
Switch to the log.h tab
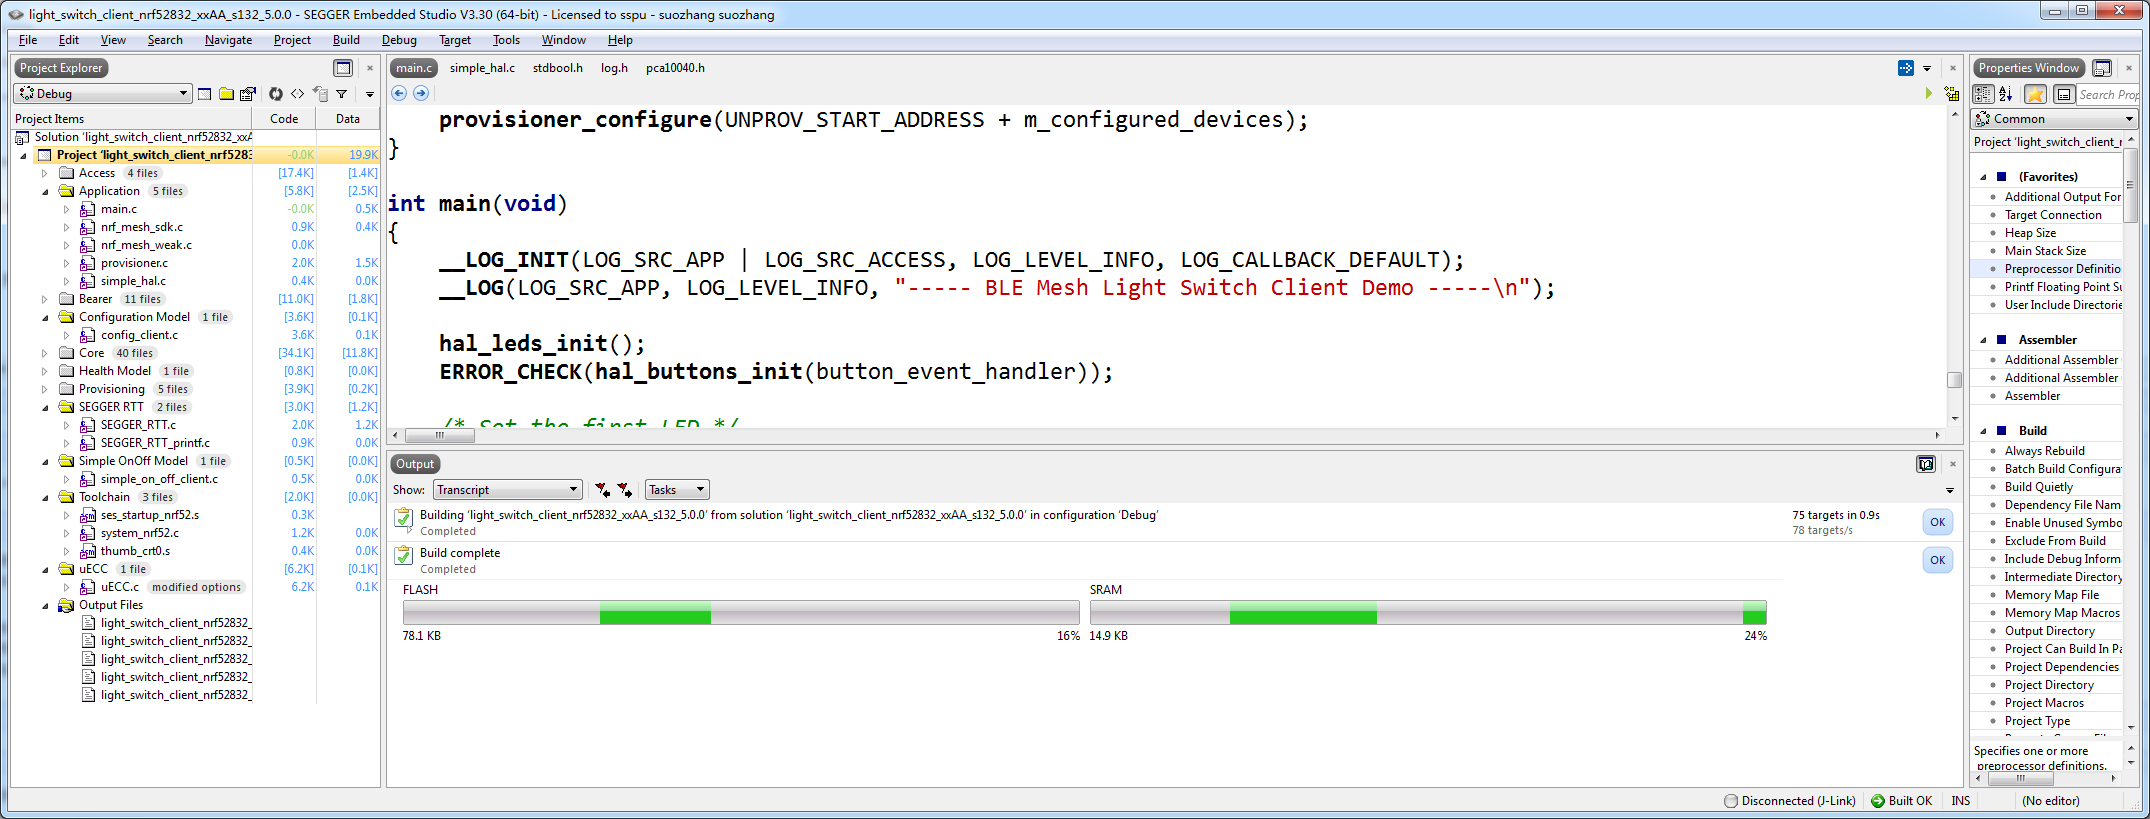click(x=614, y=68)
